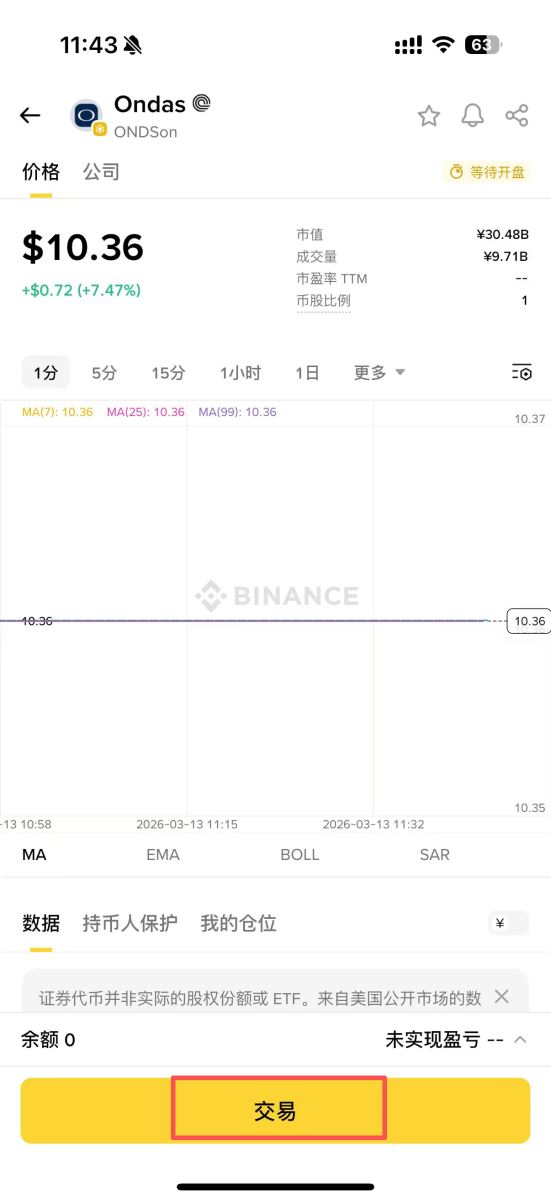Enable the MA indicator
The height and width of the screenshot is (1200, 551).
pos(34,854)
